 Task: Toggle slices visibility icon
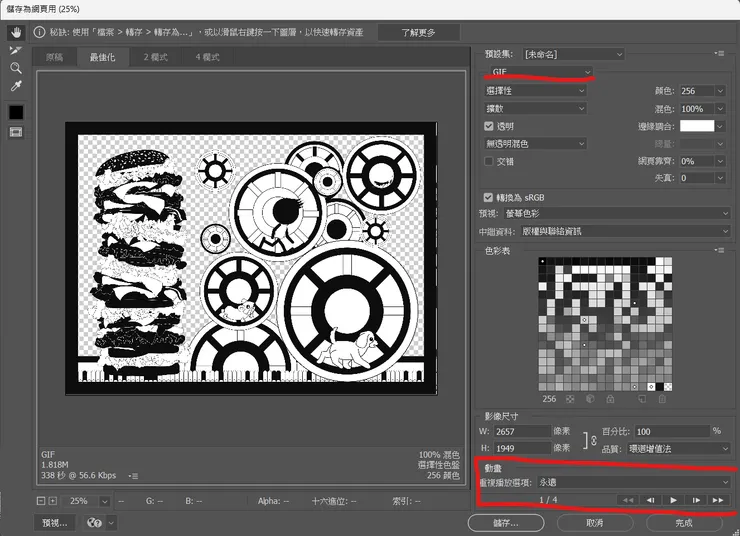point(16,132)
